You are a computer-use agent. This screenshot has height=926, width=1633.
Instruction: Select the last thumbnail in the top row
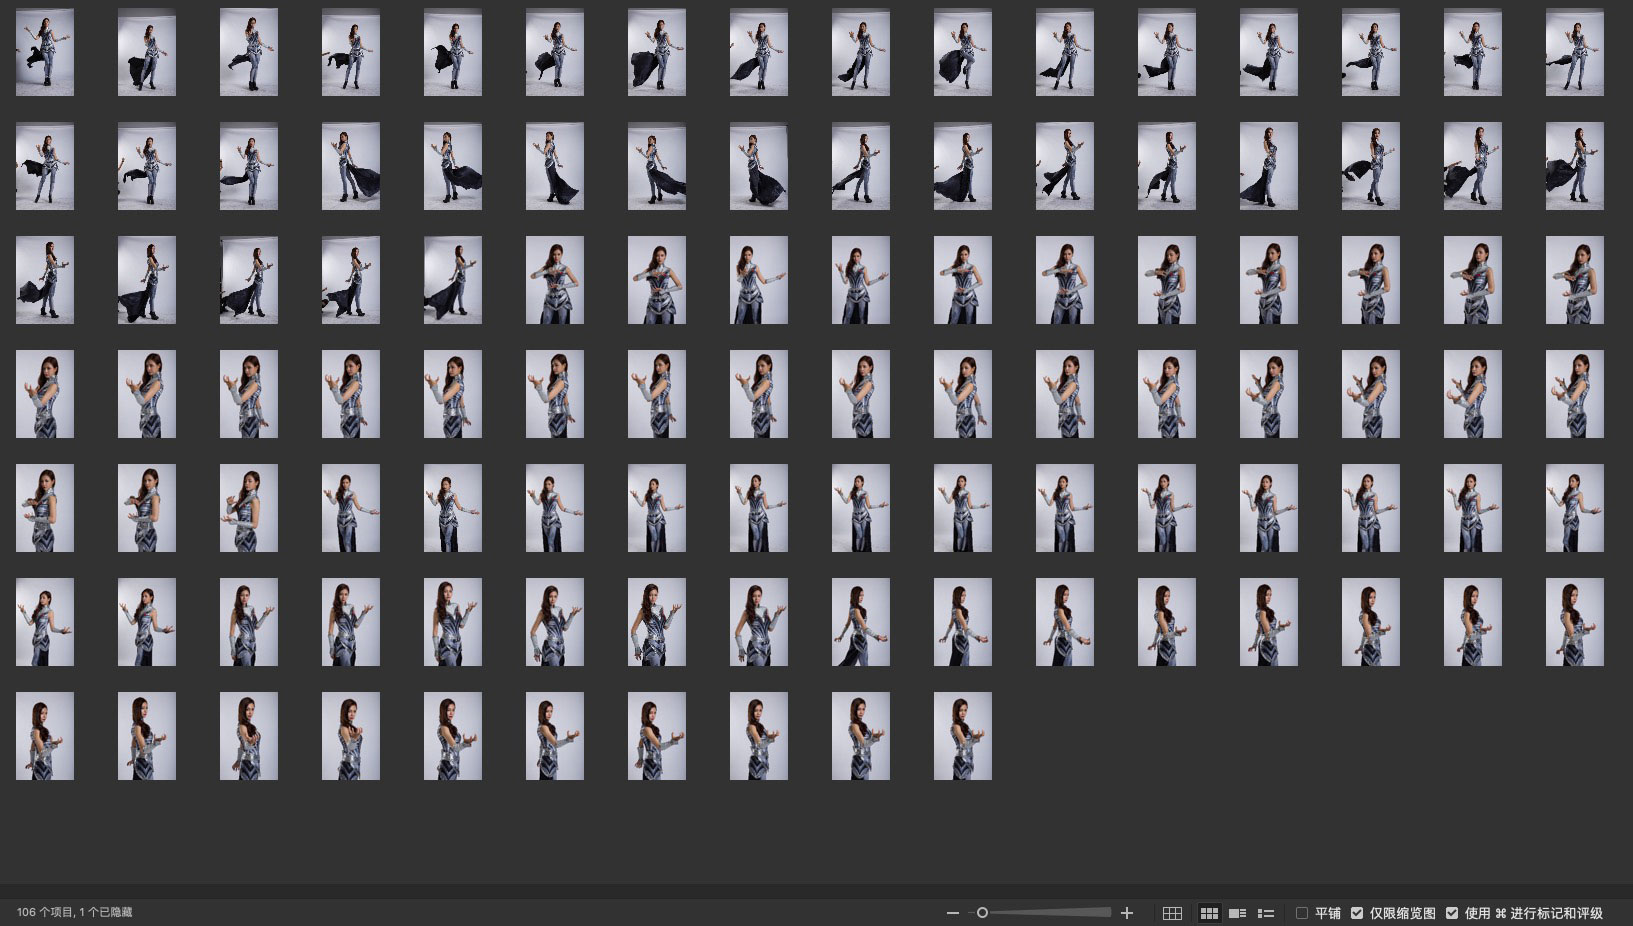pyautogui.click(x=1574, y=52)
